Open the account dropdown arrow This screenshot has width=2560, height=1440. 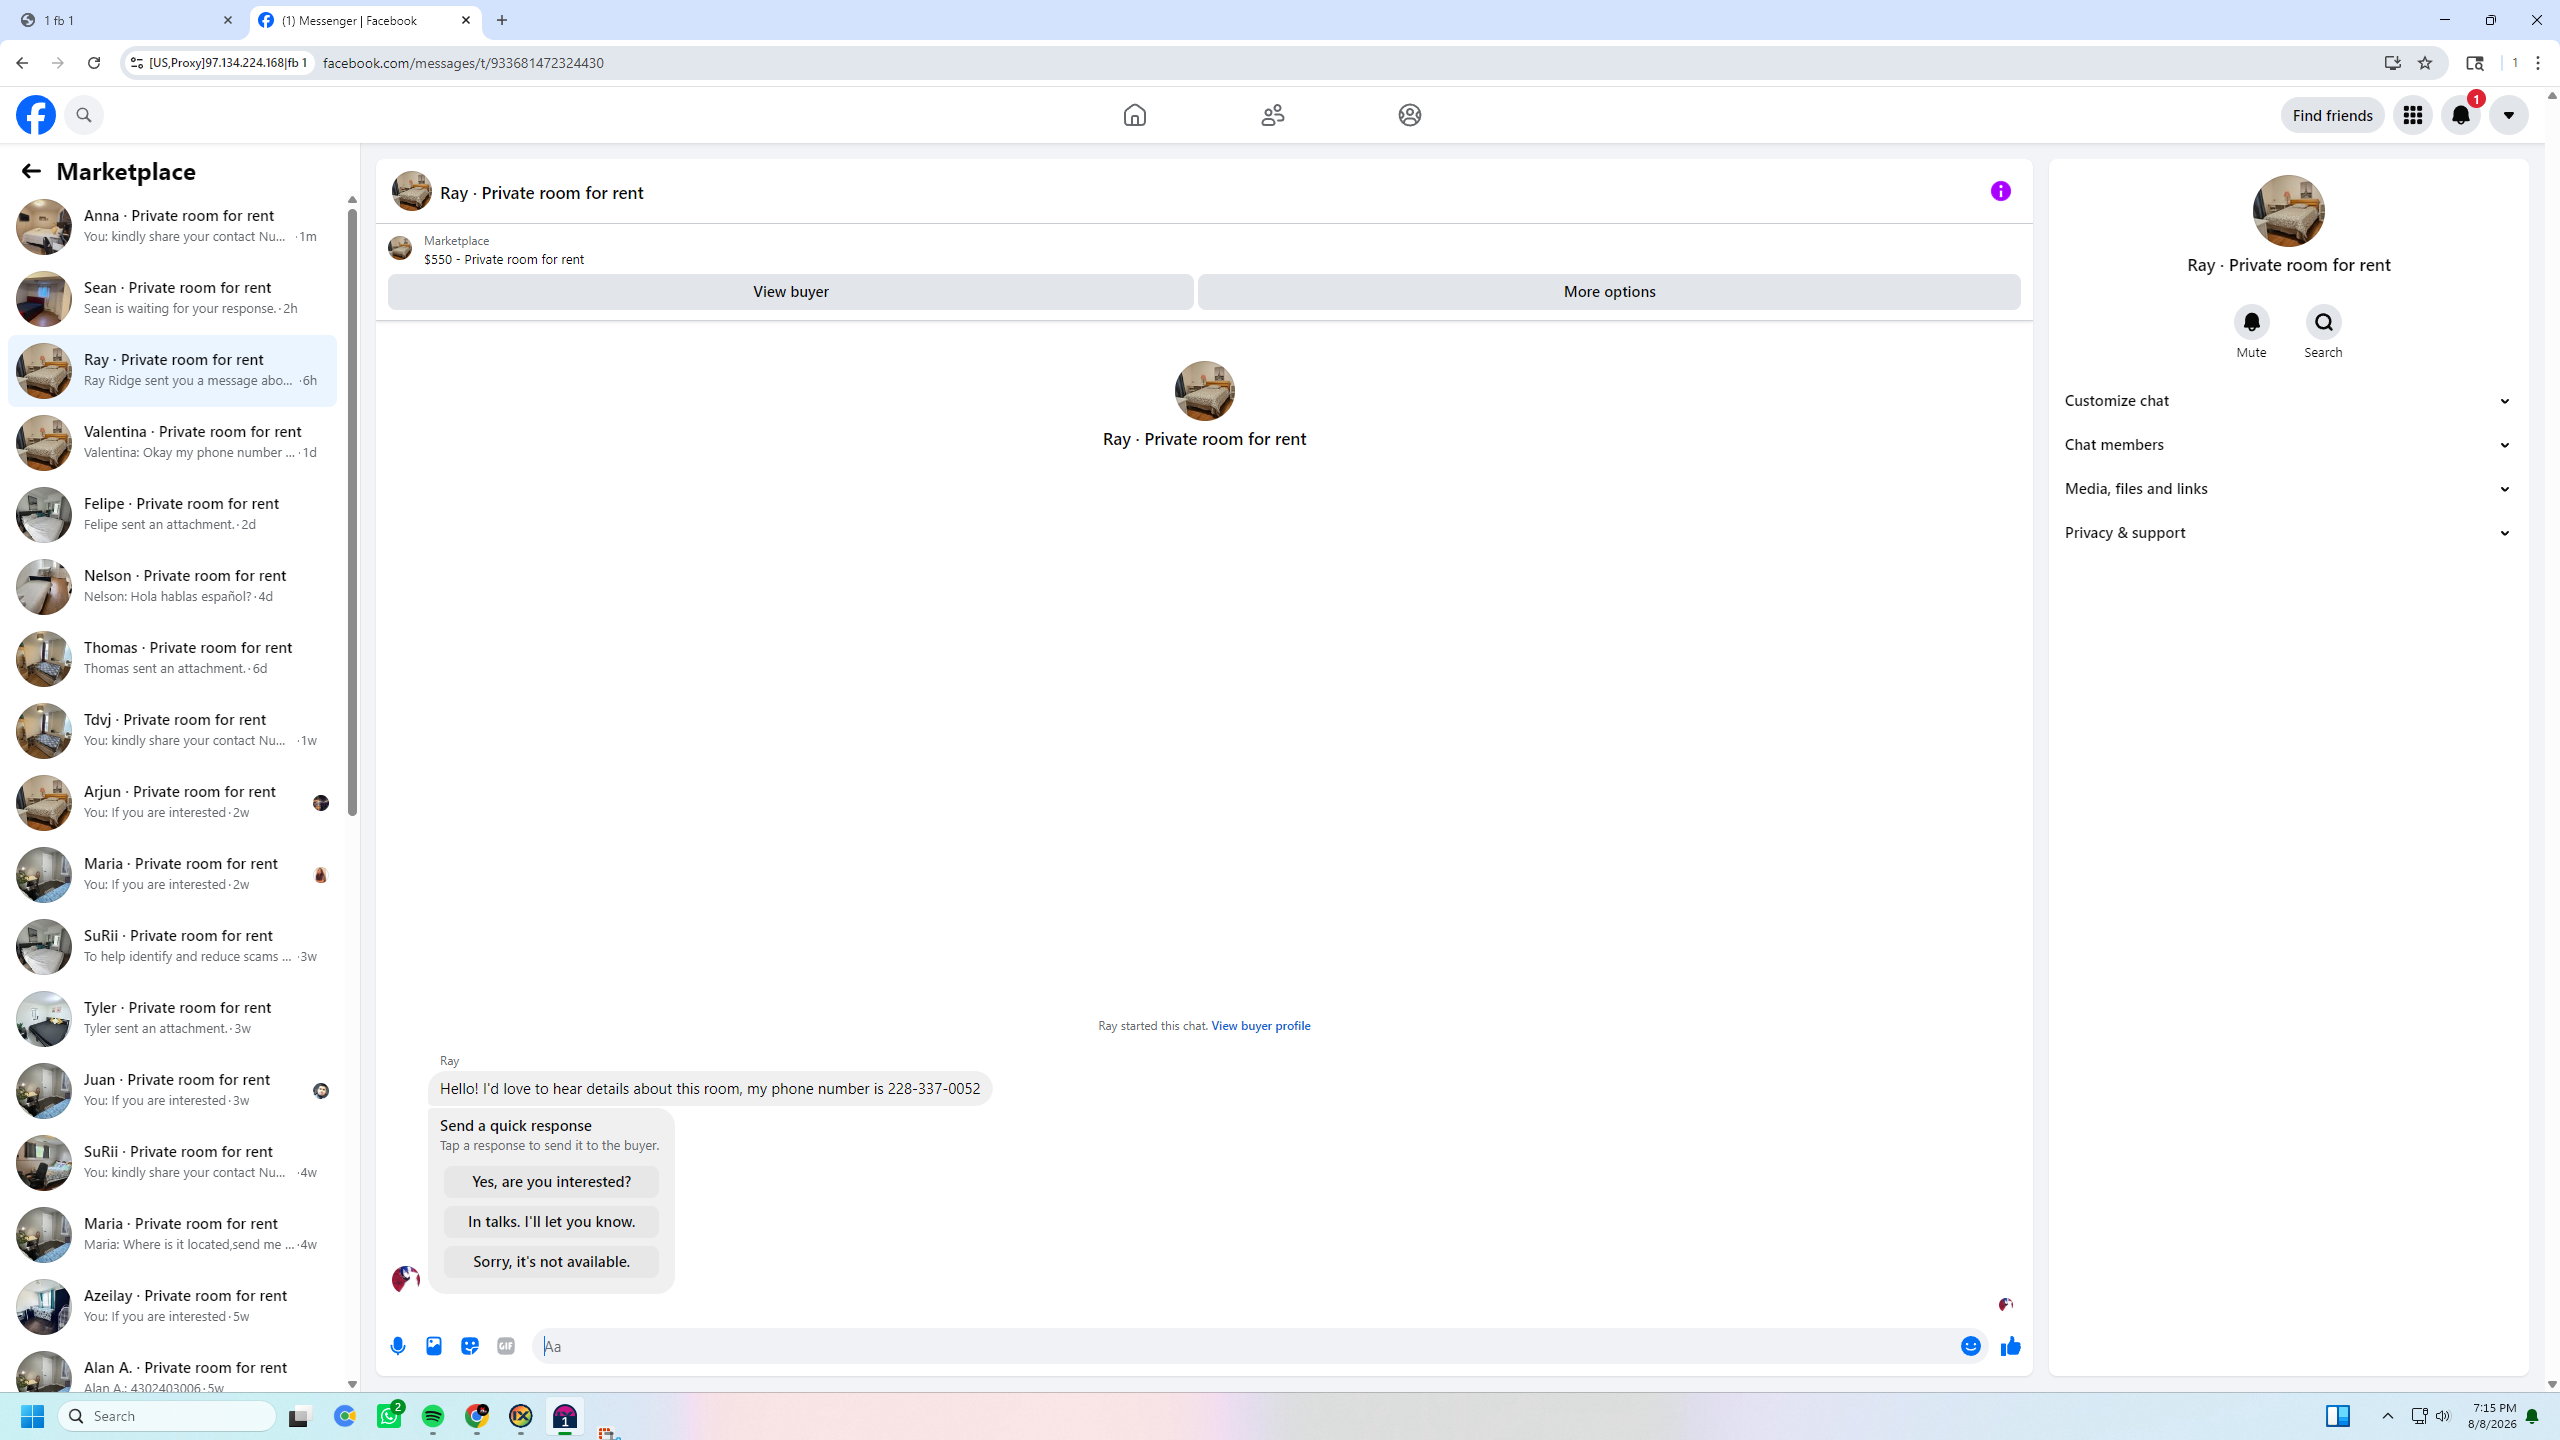tap(2509, 115)
